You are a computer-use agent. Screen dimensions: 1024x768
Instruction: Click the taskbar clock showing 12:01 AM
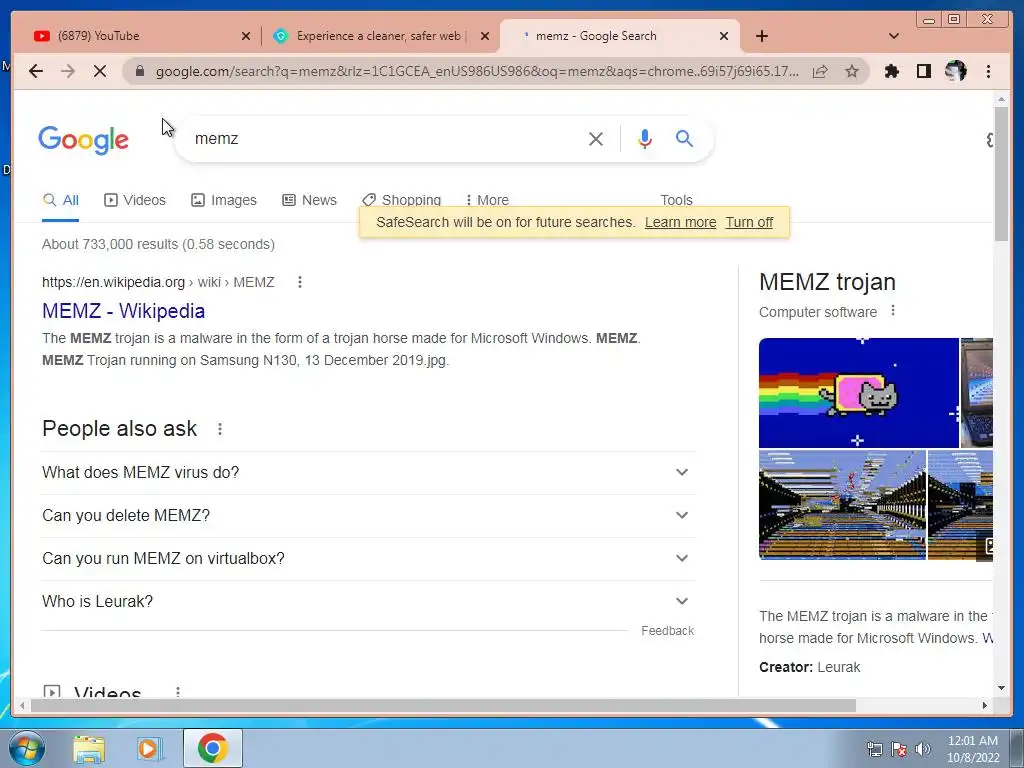pos(973,749)
